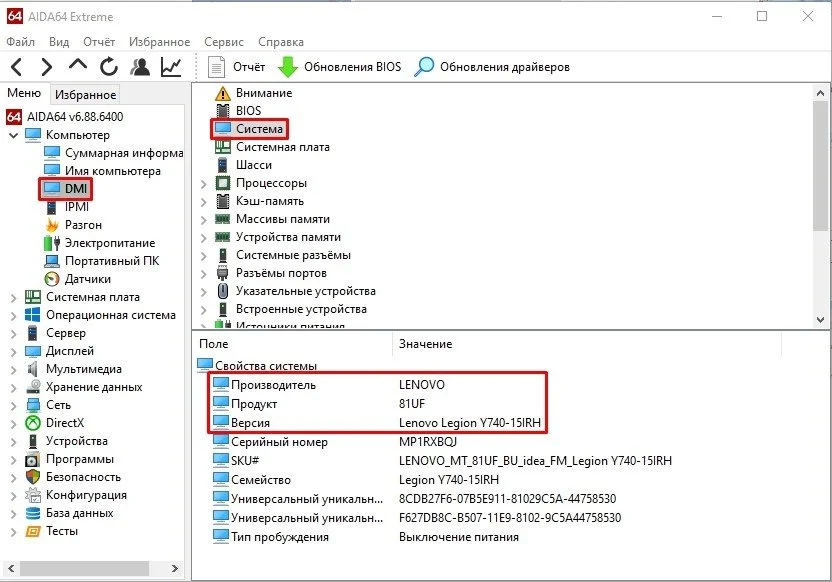The height and width of the screenshot is (582, 832).
Task: Select the BIOS chip icon in the list
Action: [x=223, y=111]
